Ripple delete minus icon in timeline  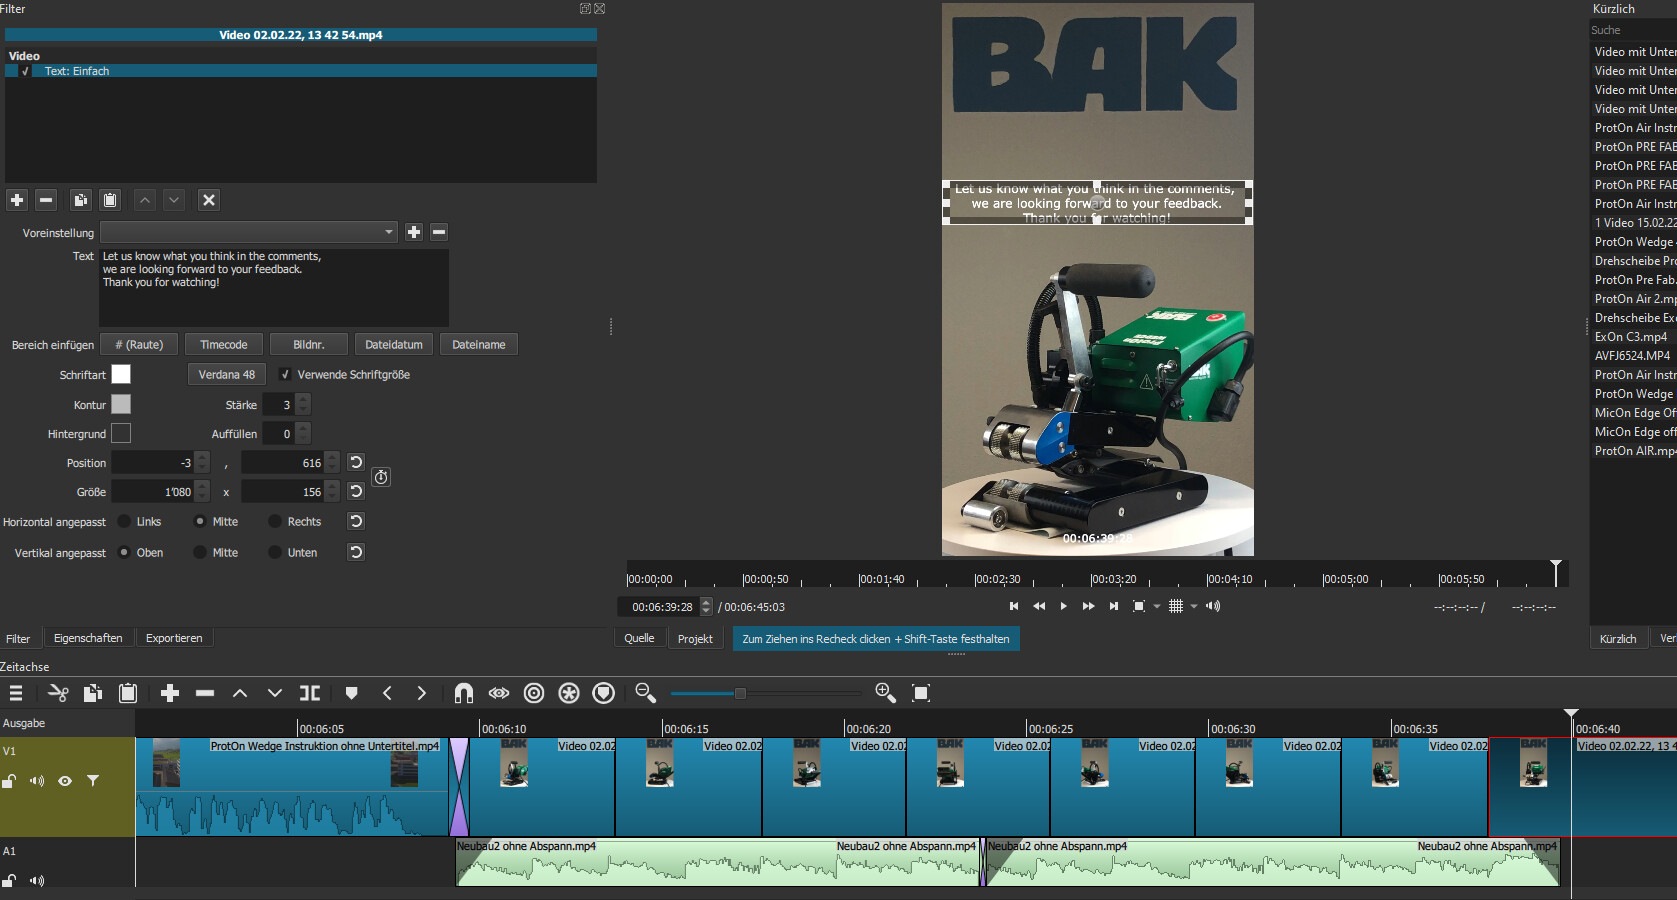coord(205,693)
